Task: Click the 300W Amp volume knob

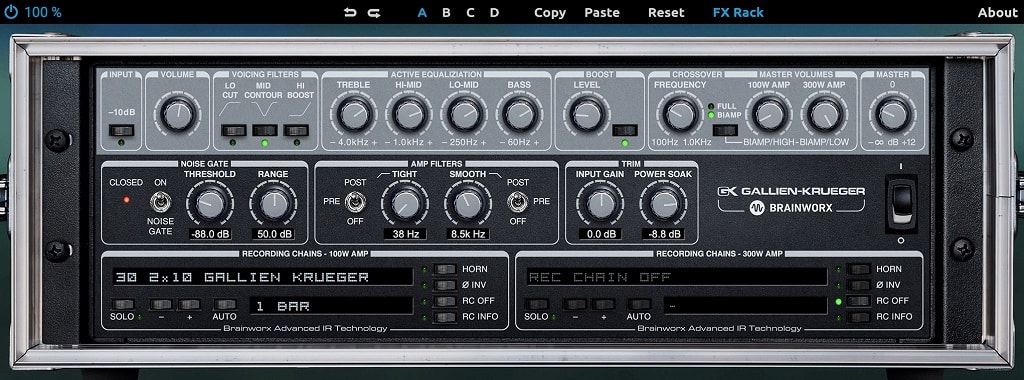Action: [824, 115]
